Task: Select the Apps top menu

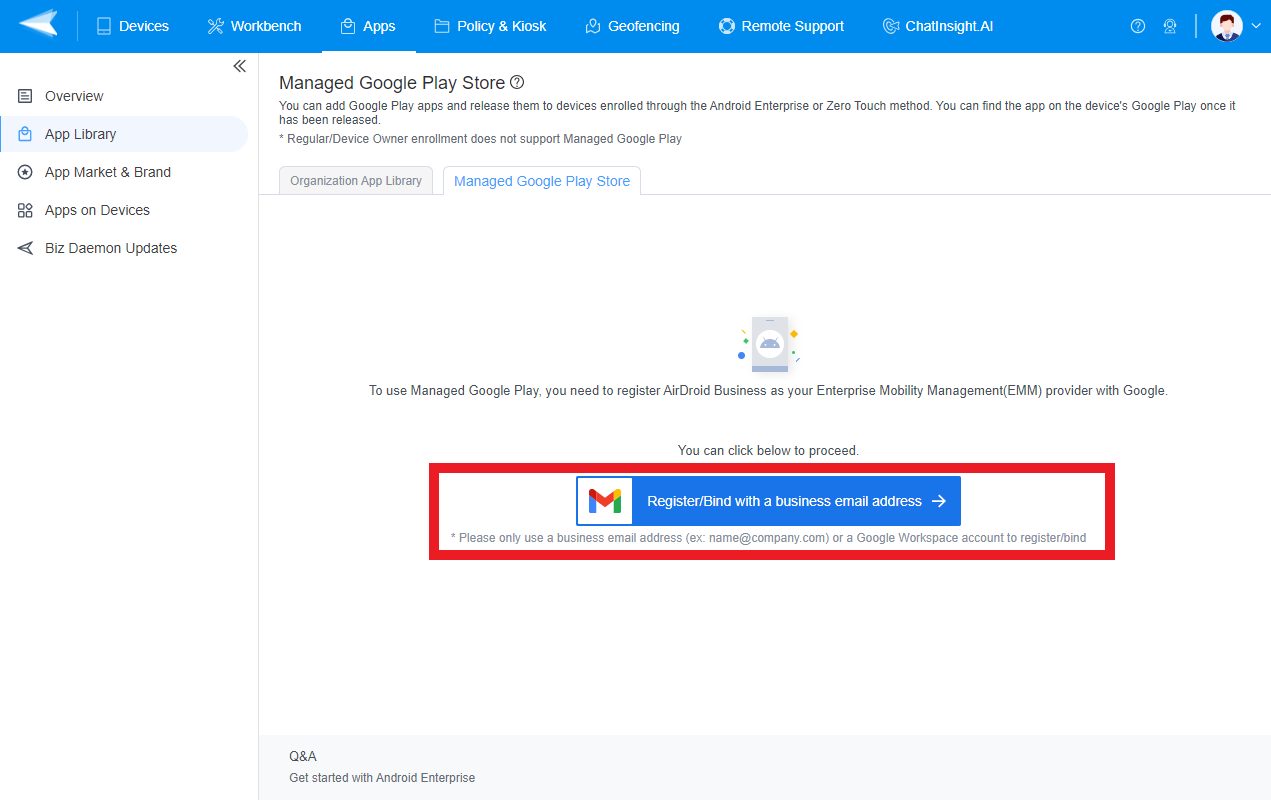Action: point(368,26)
